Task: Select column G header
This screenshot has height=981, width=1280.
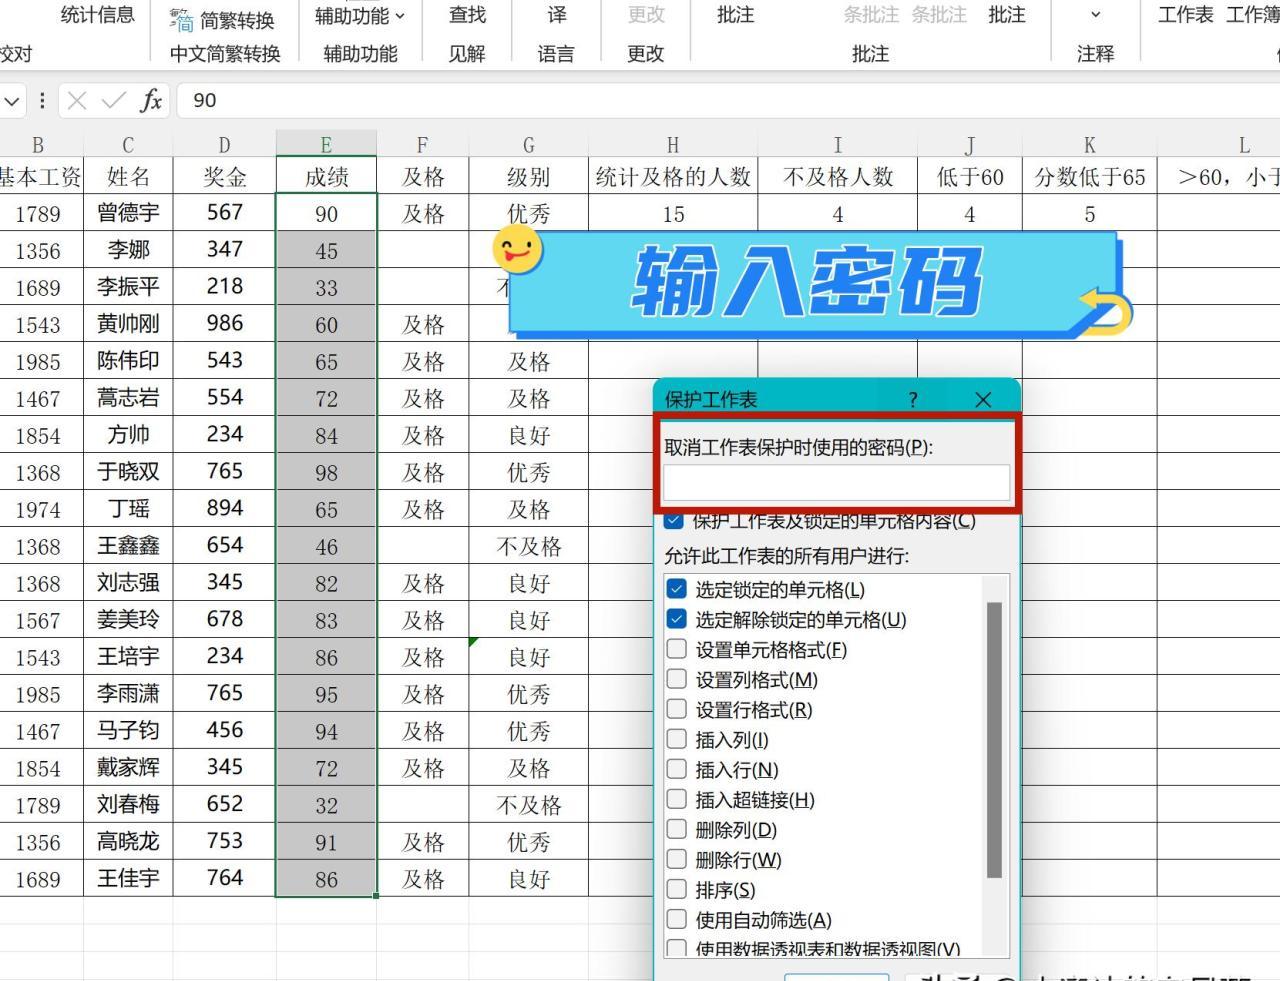Action: [x=528, y=145]
